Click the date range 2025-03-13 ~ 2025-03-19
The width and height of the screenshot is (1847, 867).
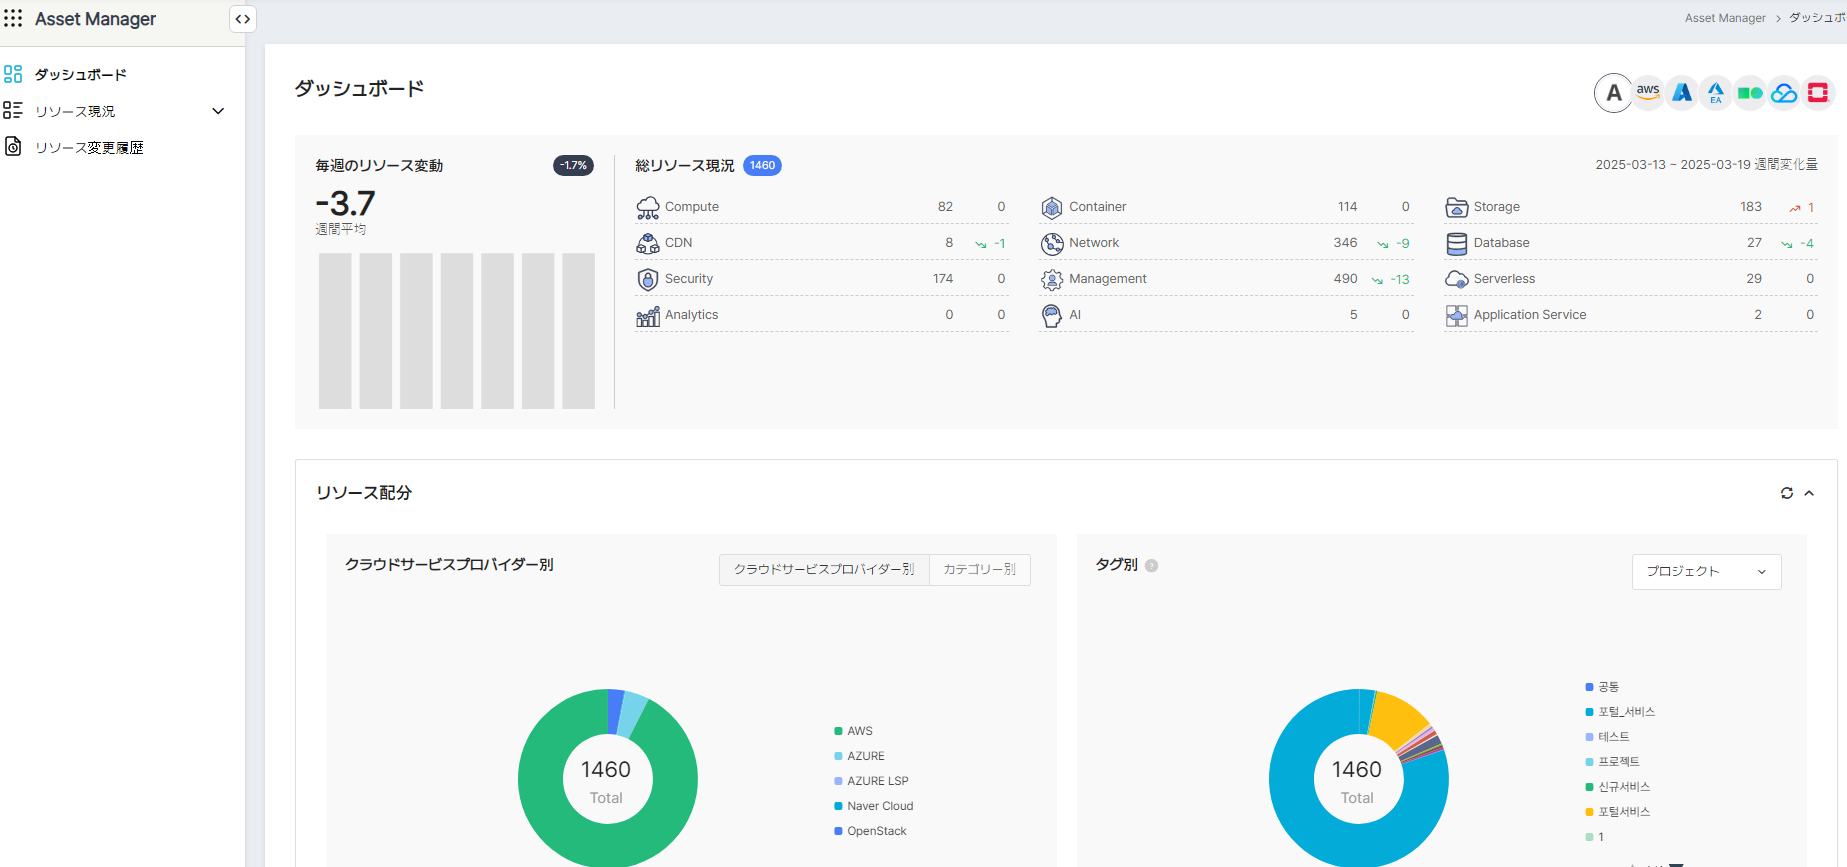point(1672,165)
